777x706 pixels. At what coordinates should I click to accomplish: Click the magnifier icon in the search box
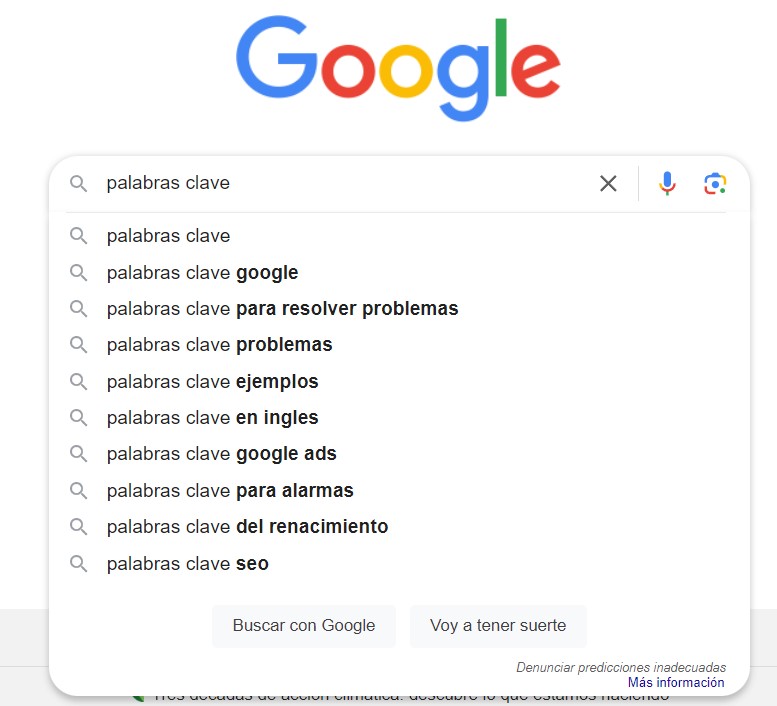point(78,183)
